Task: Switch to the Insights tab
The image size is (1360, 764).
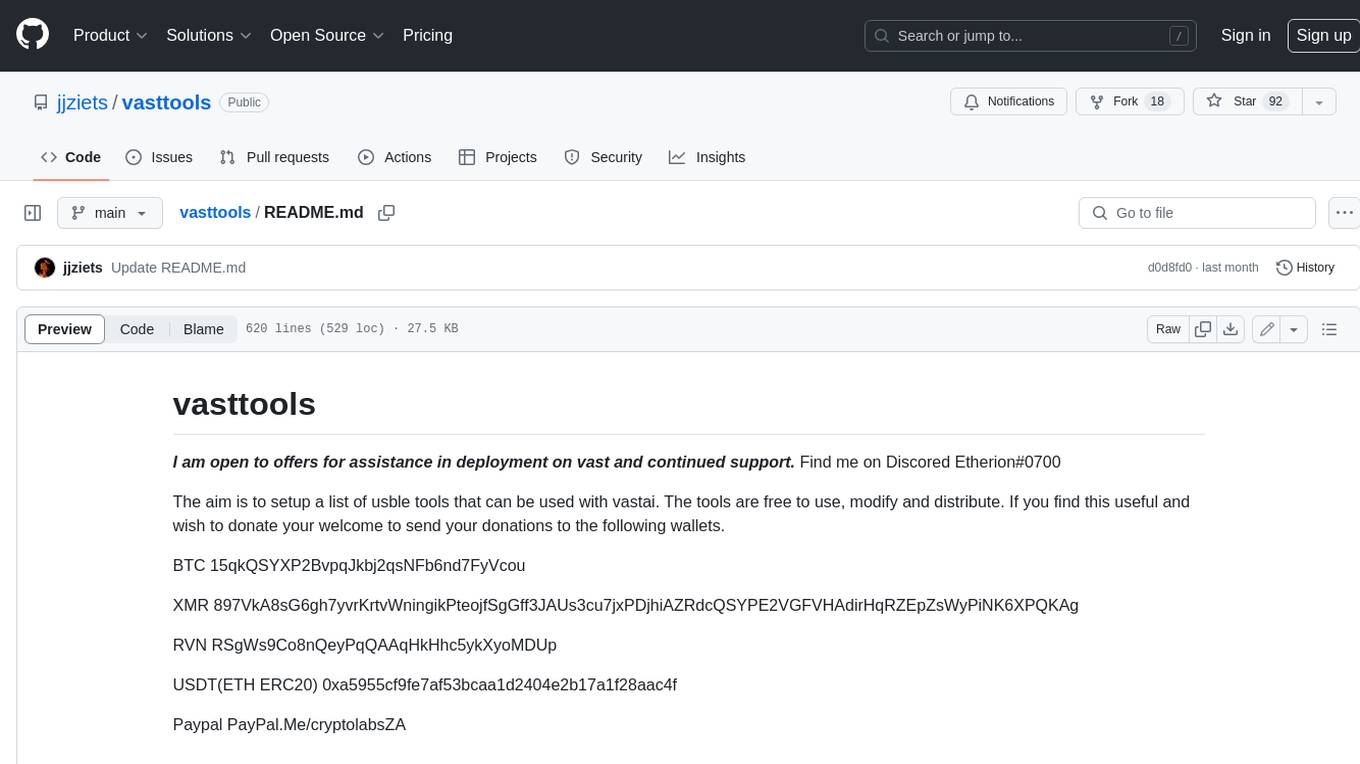Action: tap(707, 157)
